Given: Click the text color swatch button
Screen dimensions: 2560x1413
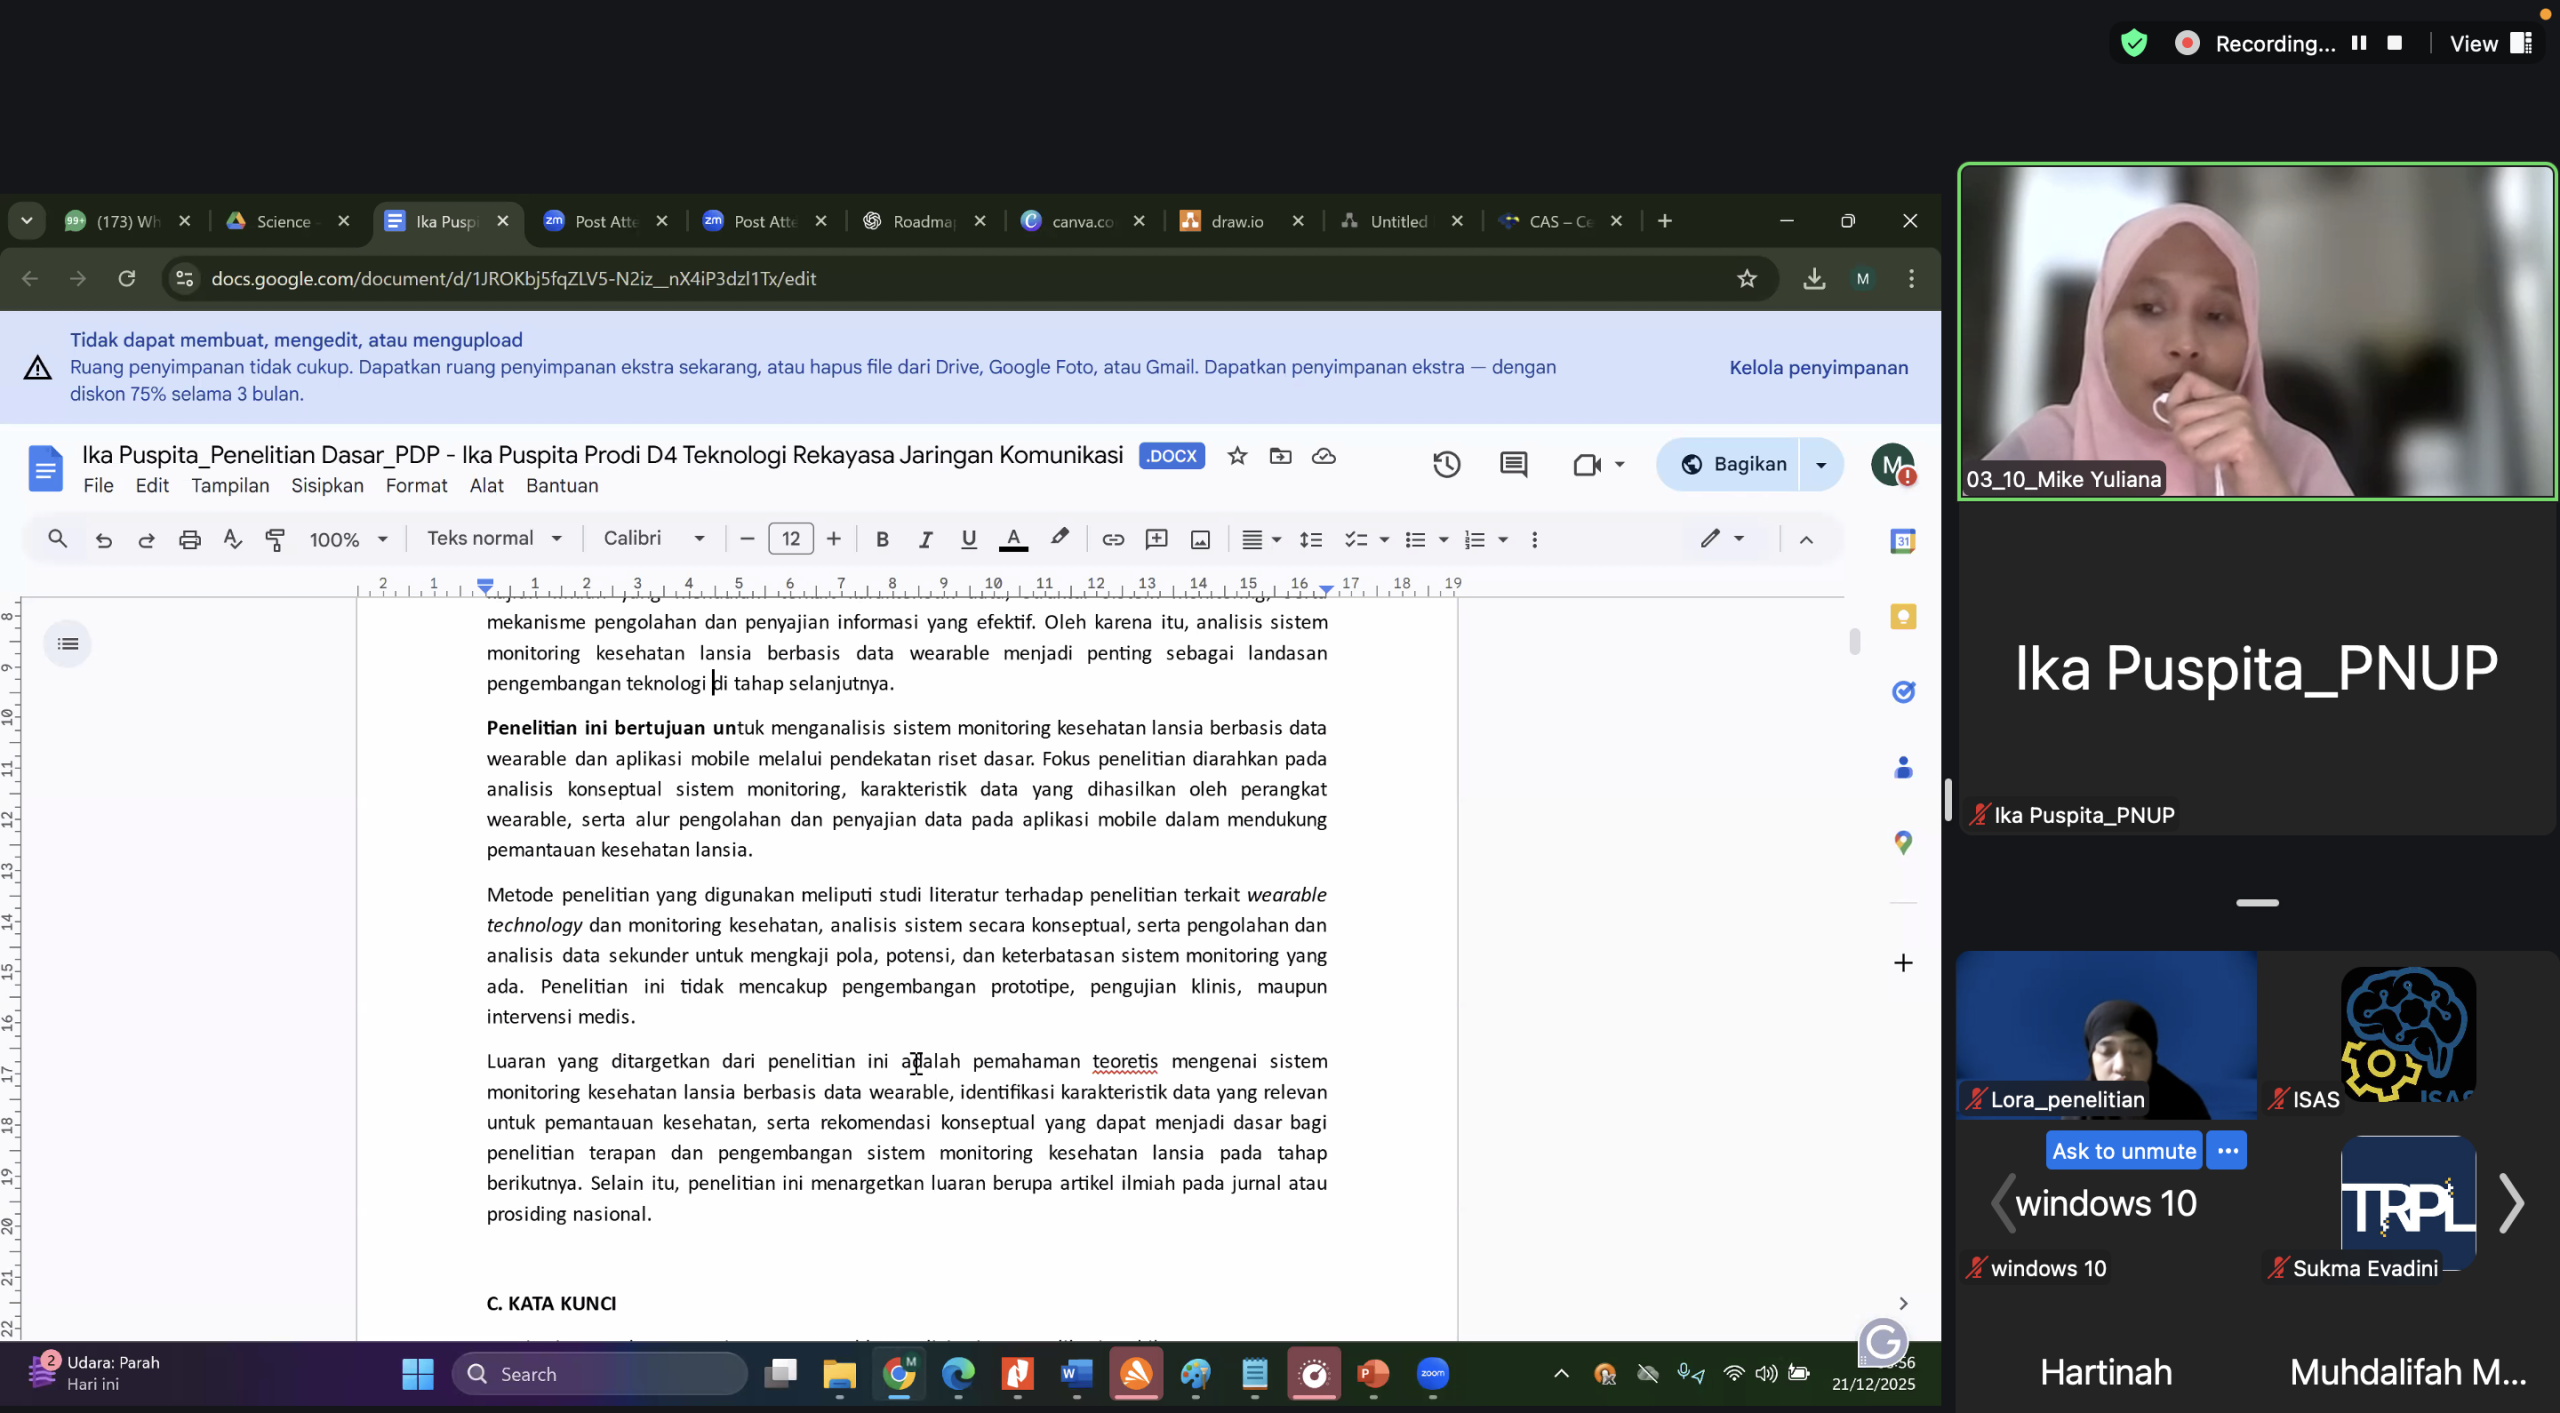Looking at the screenshot, I should click(x=1013, y=540).
